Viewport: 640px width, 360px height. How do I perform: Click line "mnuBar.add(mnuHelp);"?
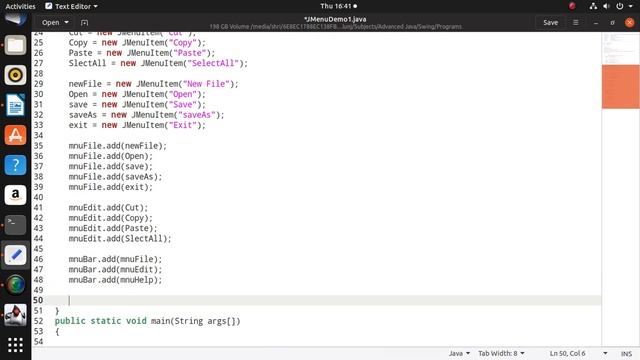115,280
